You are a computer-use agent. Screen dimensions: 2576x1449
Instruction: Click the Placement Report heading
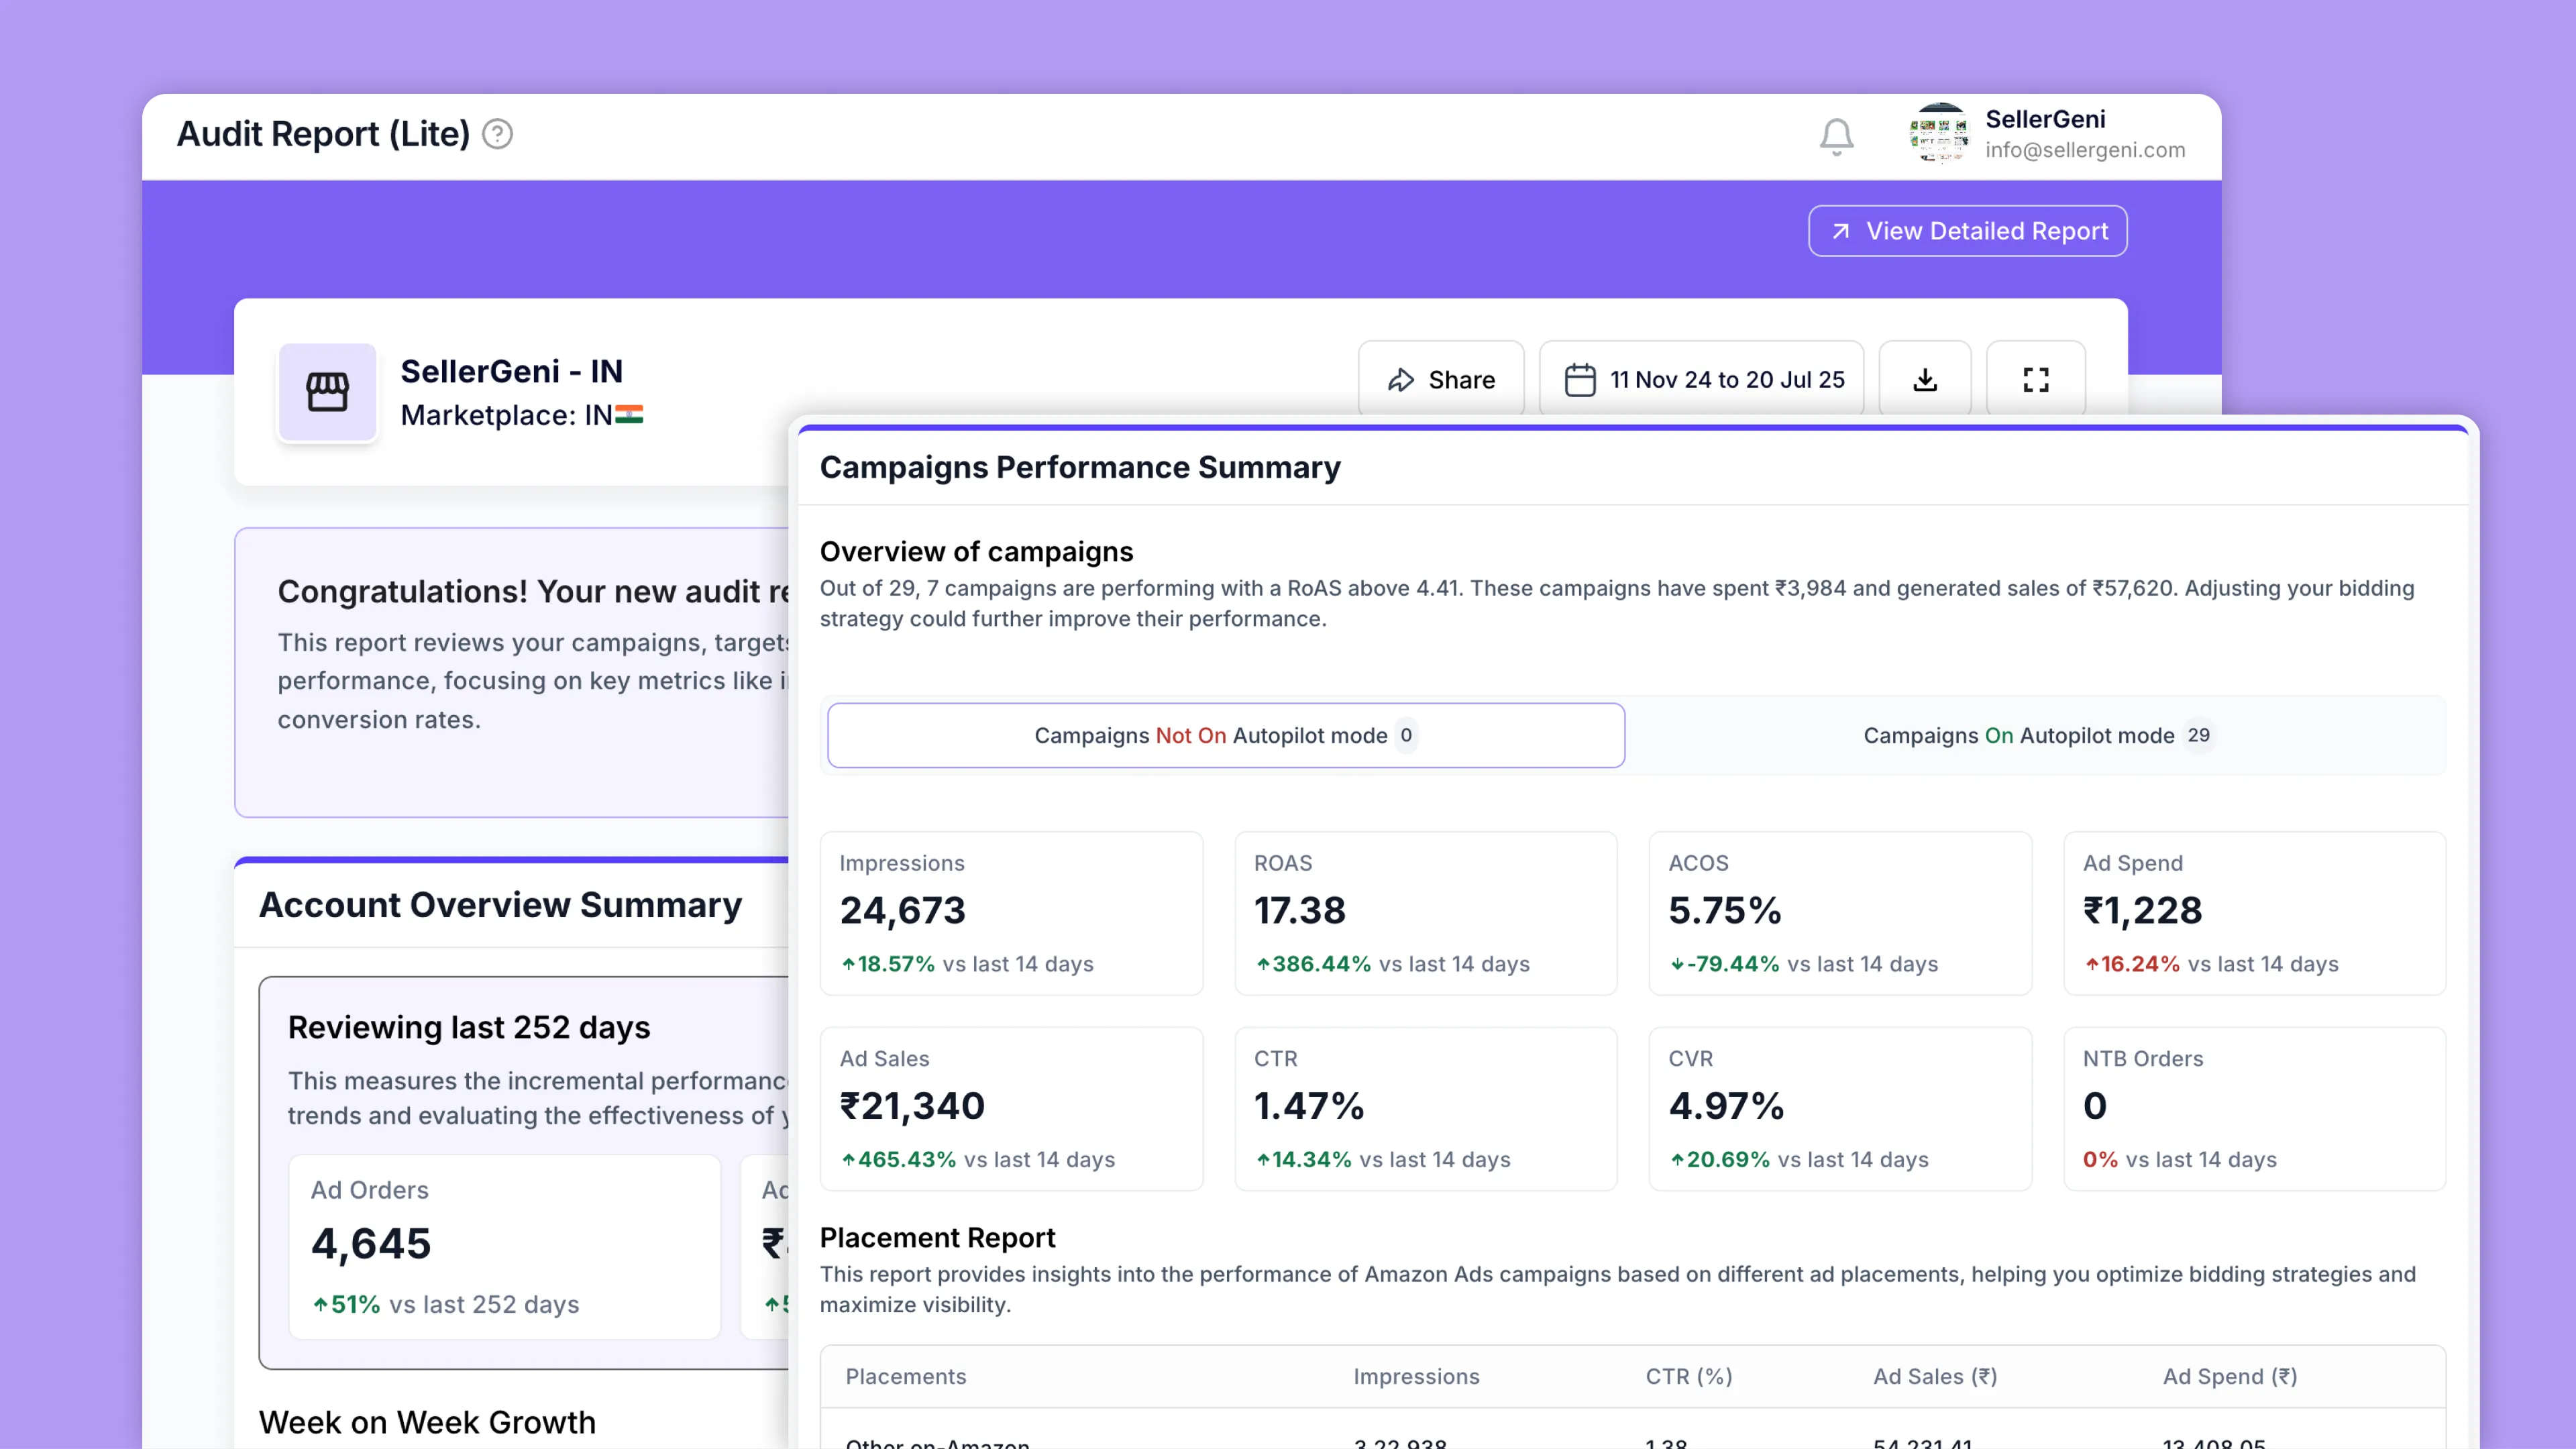937,1238
